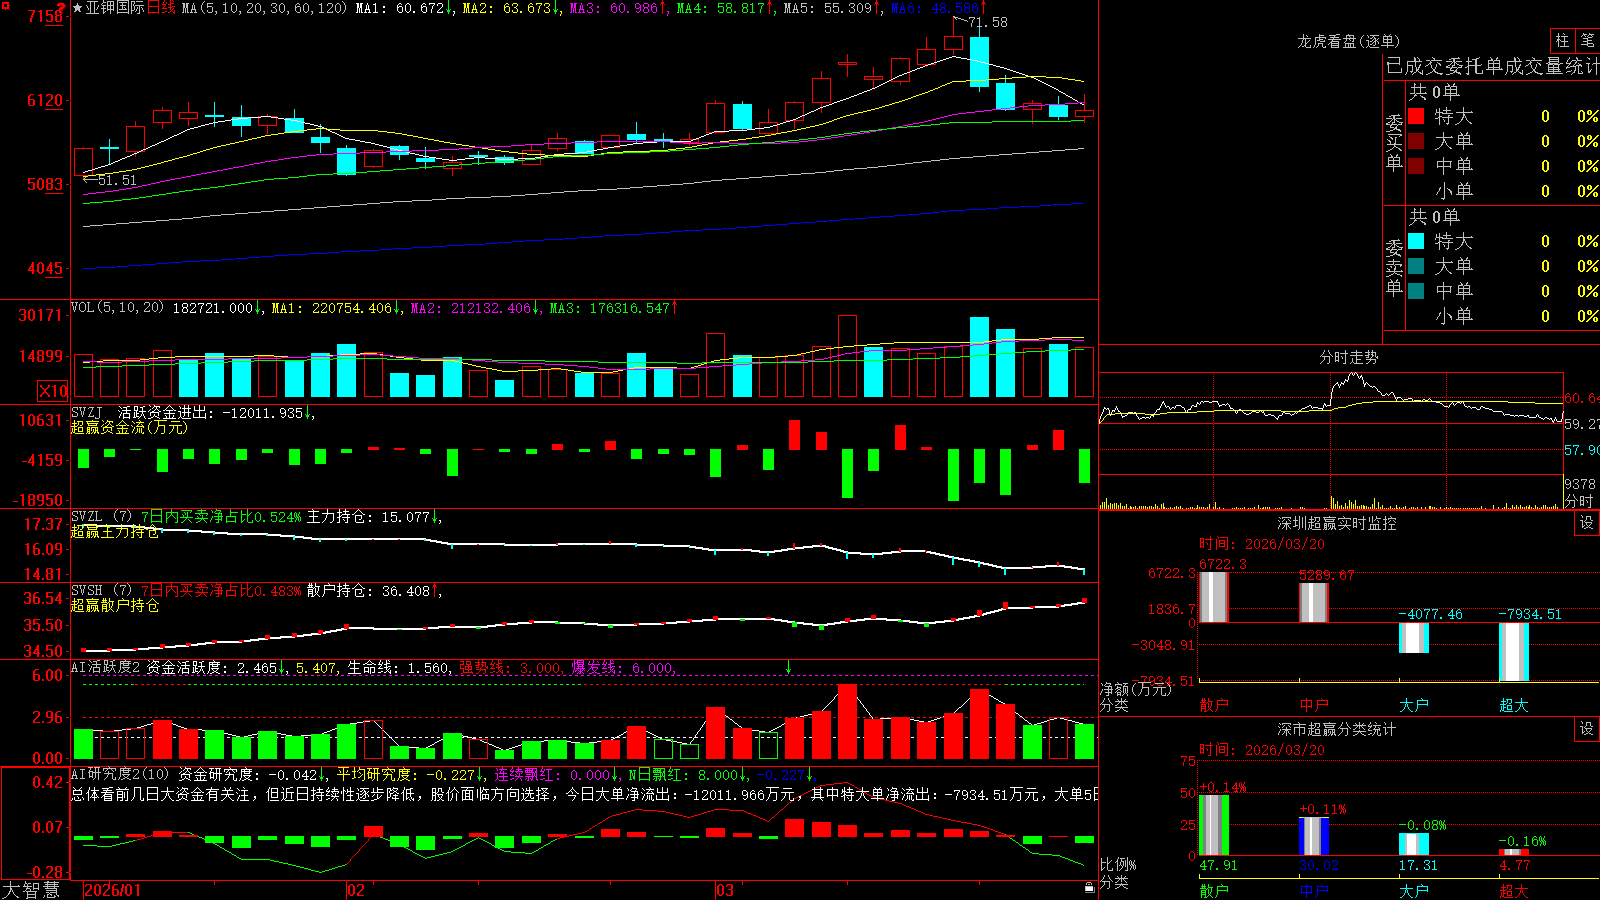1600x900 pixels.
Task: Click the 超赢主力持仓 subtitle label
Action: pyautogui.click(x=115, y=531)
